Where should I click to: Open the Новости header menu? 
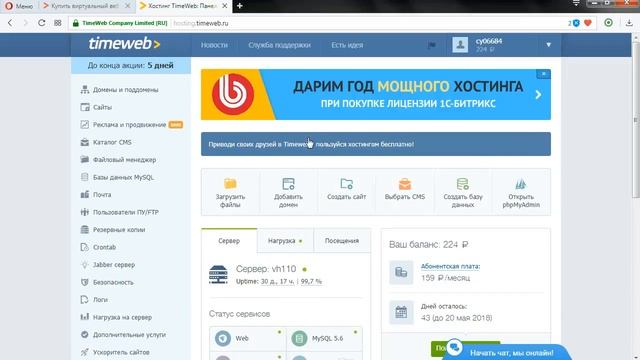(214, 45)
